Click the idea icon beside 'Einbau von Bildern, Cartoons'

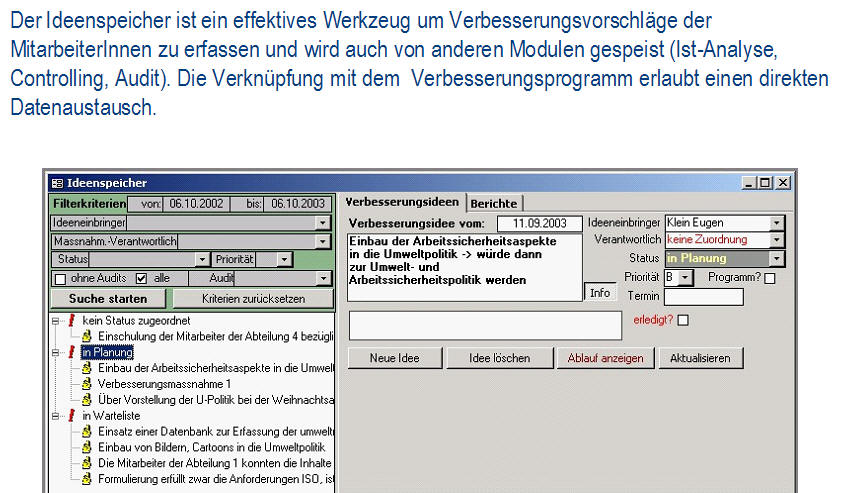pyautogui.click(x=87, y=447)
